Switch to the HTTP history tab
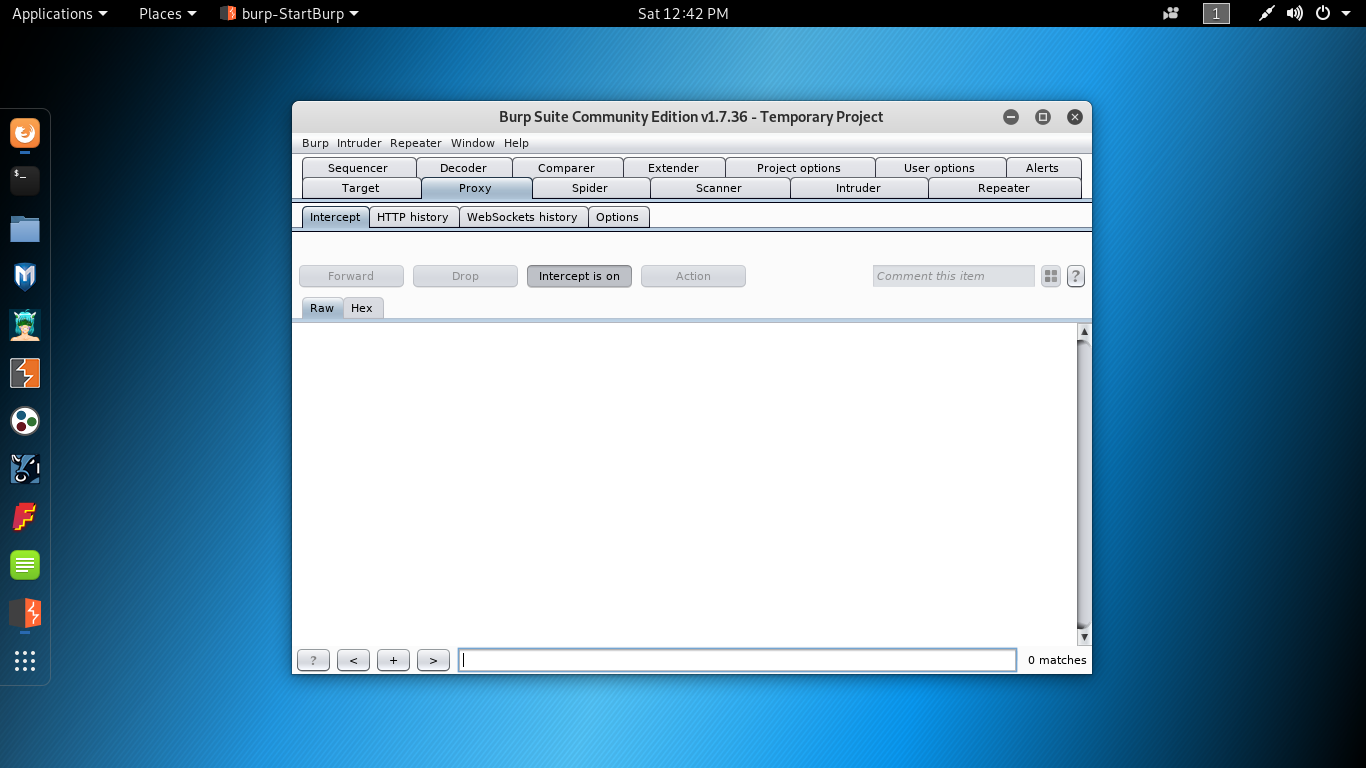 414,217
